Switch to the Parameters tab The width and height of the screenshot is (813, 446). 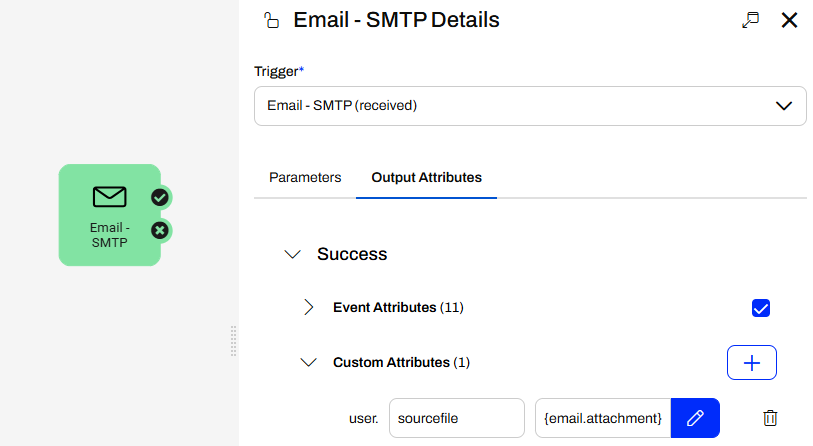[x=305, y=177]
